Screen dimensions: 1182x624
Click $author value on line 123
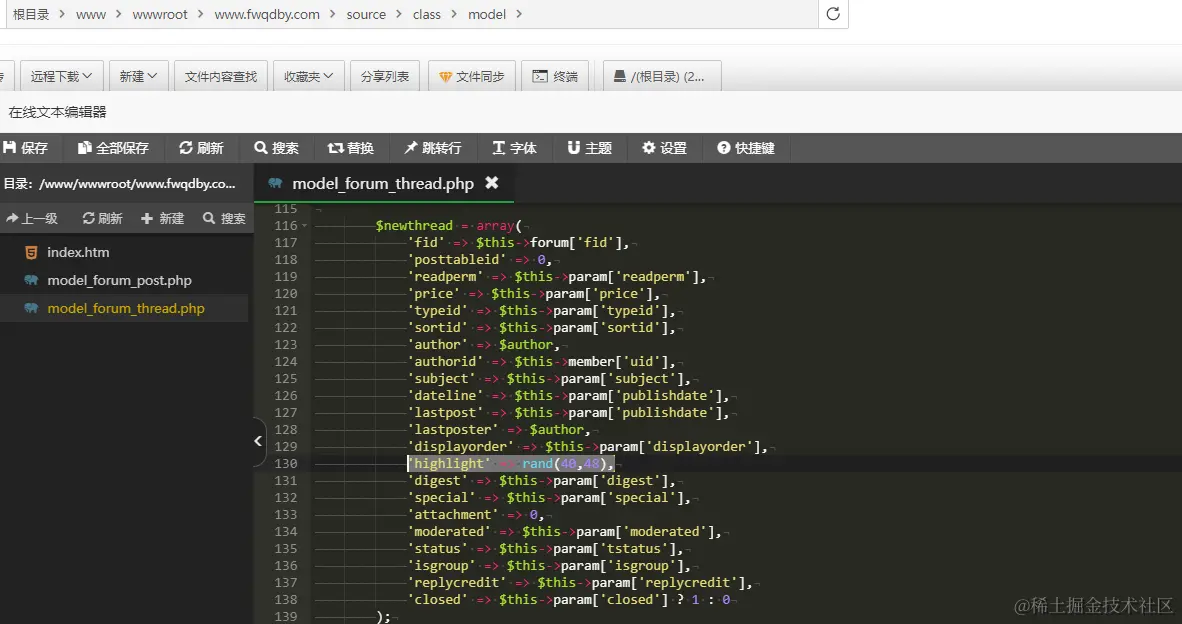pyautogui.click(x=526, y=344)
